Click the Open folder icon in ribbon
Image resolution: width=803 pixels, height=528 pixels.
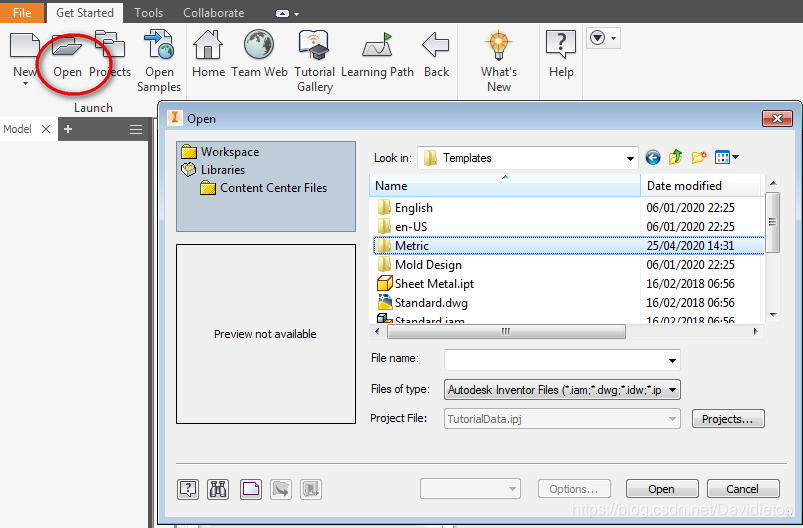pos(67,45)
